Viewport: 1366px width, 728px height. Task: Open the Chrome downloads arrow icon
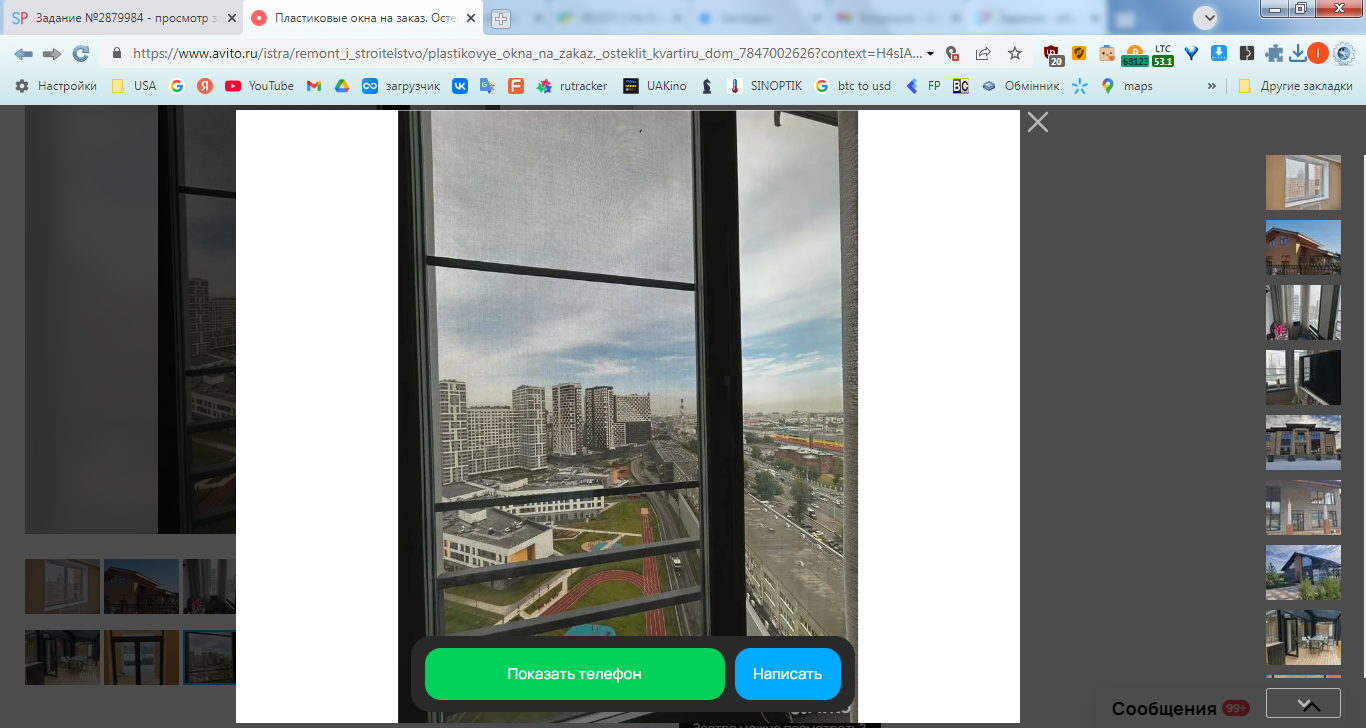tap(1297, 53)
